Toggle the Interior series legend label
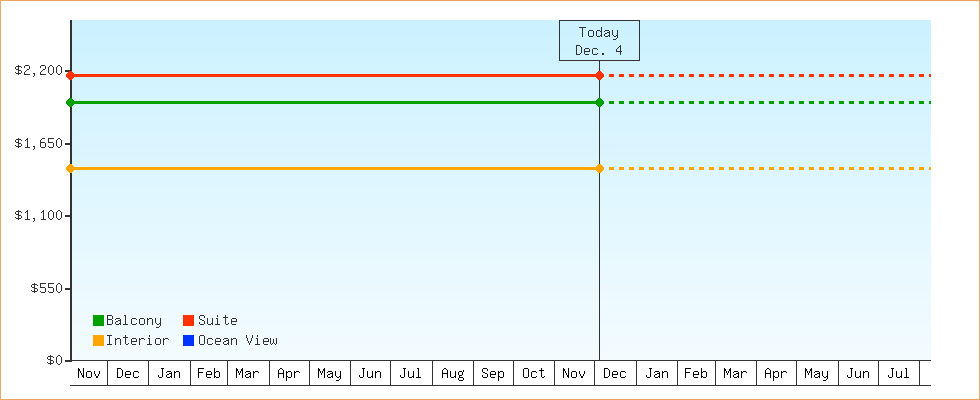The image size is (980, 400). (x=137, y=341)
